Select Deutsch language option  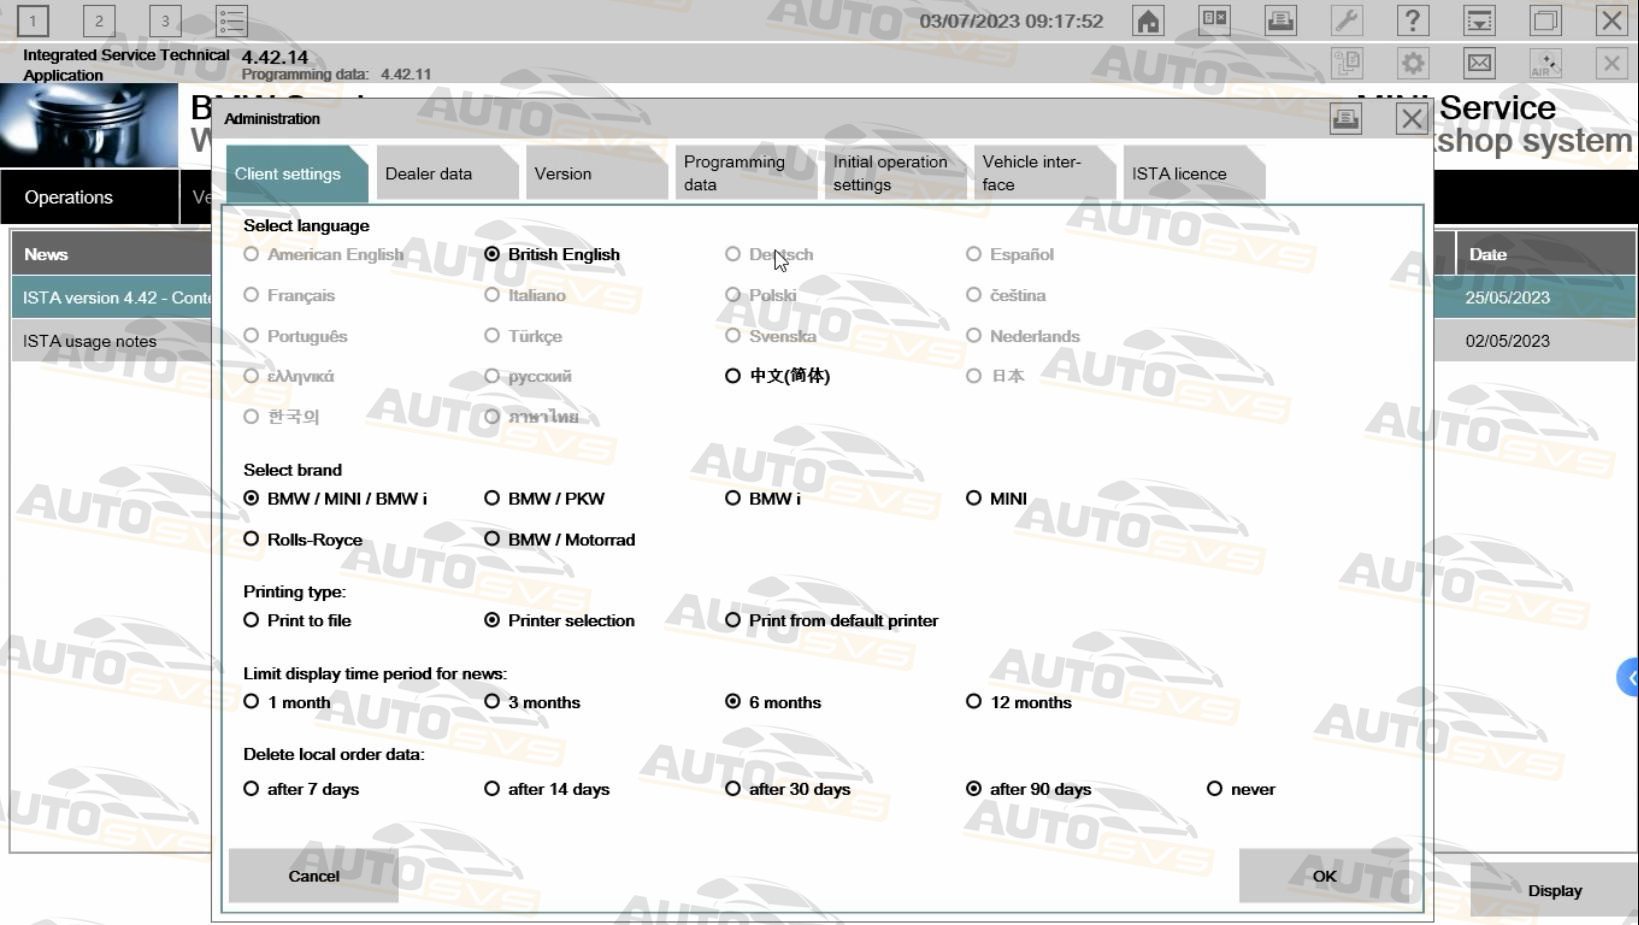tap(769, 254)
